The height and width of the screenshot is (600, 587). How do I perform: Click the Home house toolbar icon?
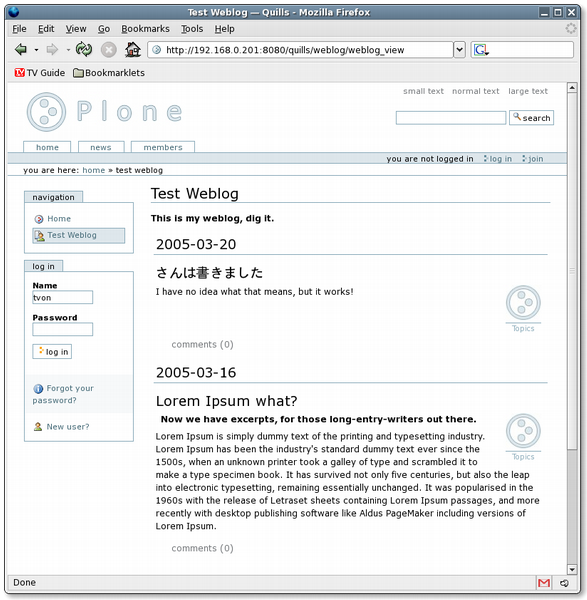[x=133, y=50]
